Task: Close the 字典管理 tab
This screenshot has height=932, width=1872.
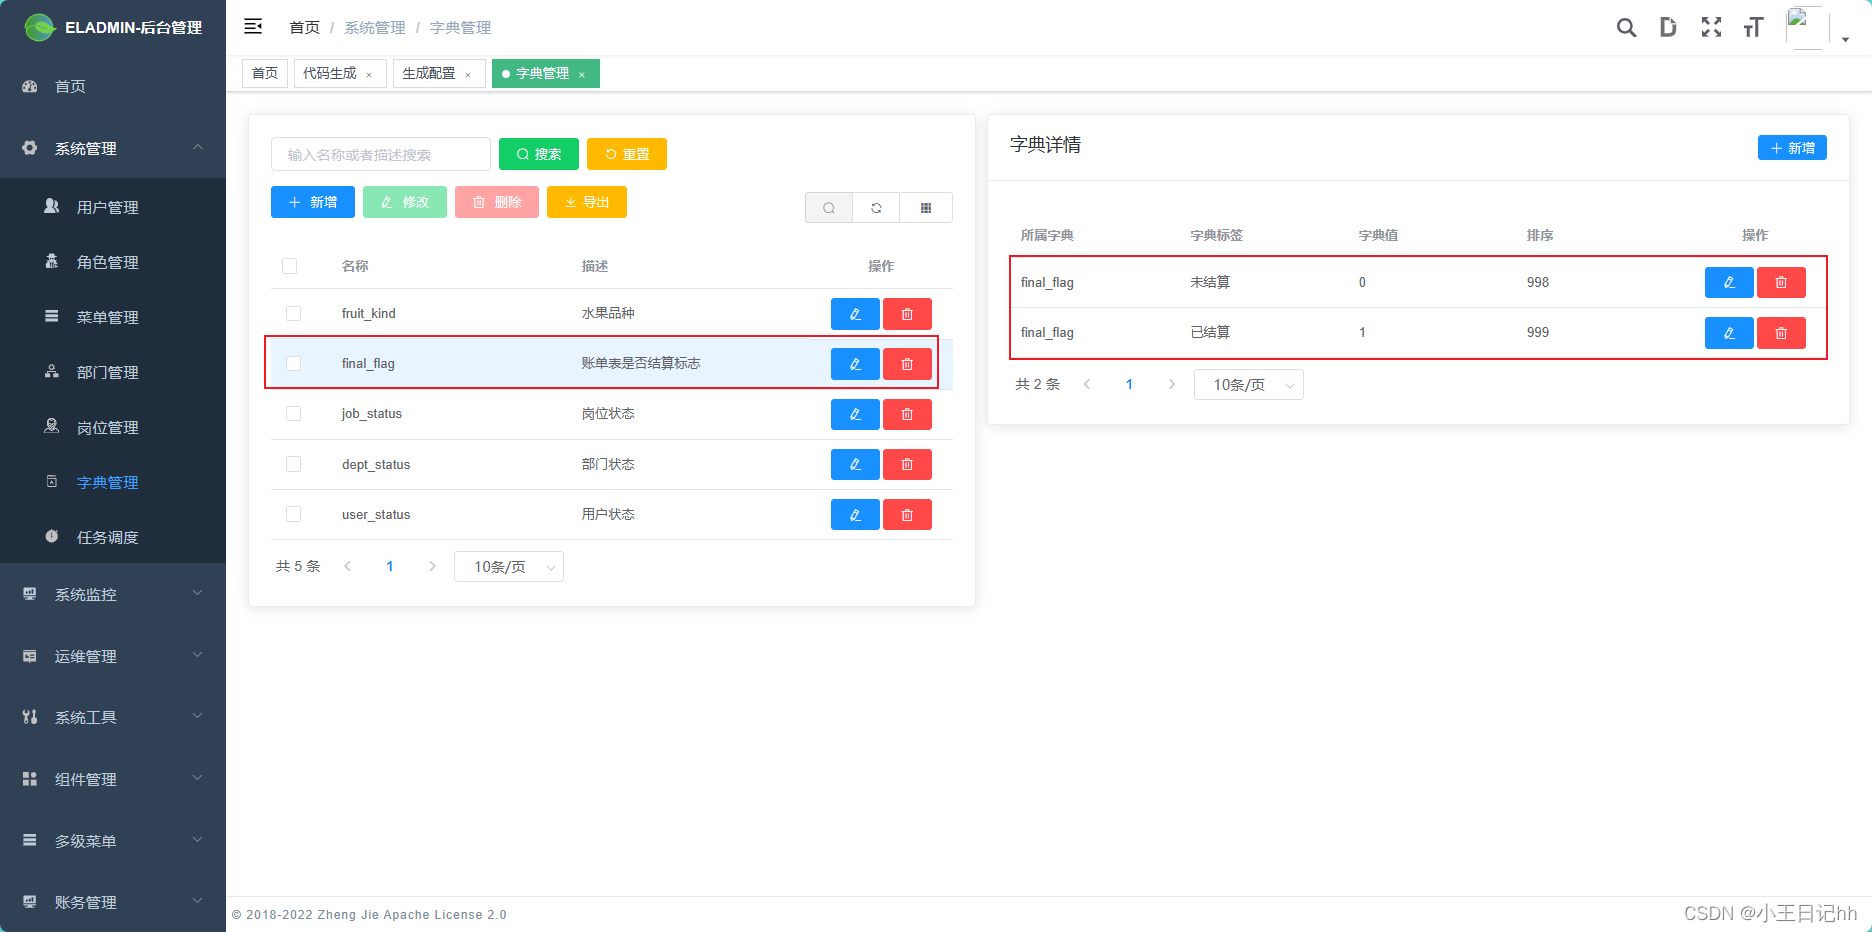Action: [582, 75]
